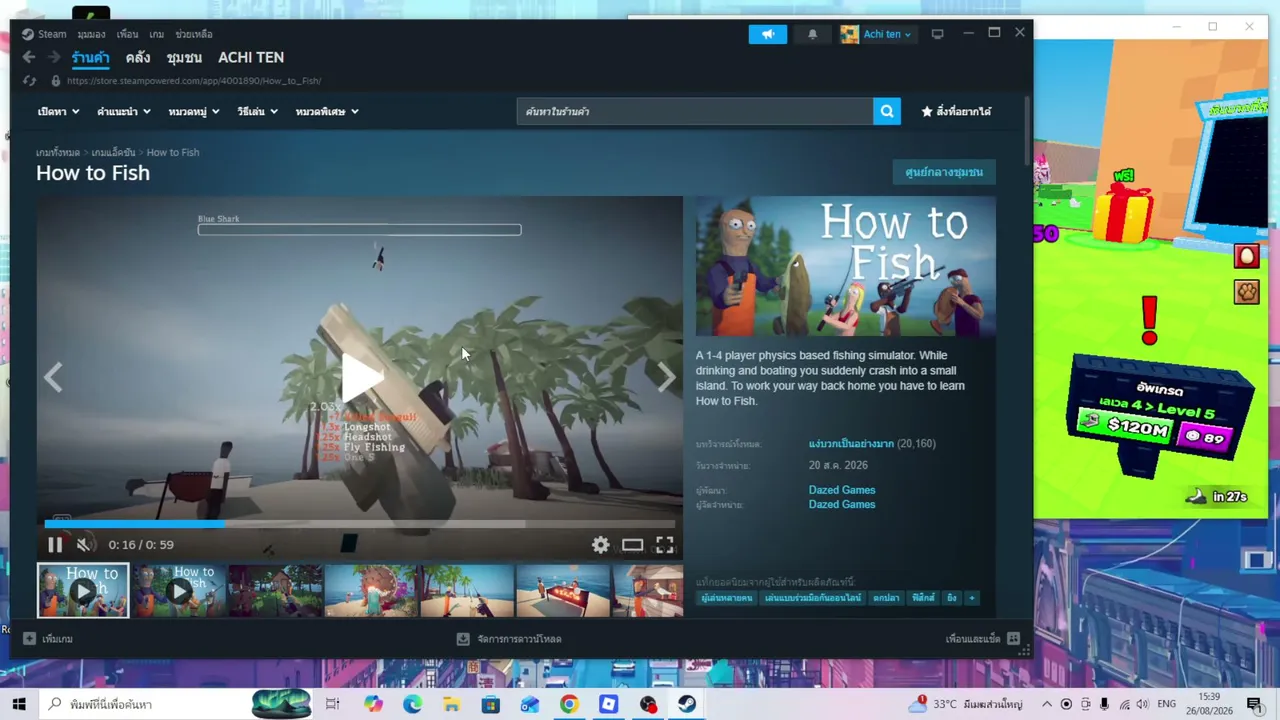Open the Windows notification center icon
The height and width of the screenshot is (720, 1280).
tap(1254, 704)
